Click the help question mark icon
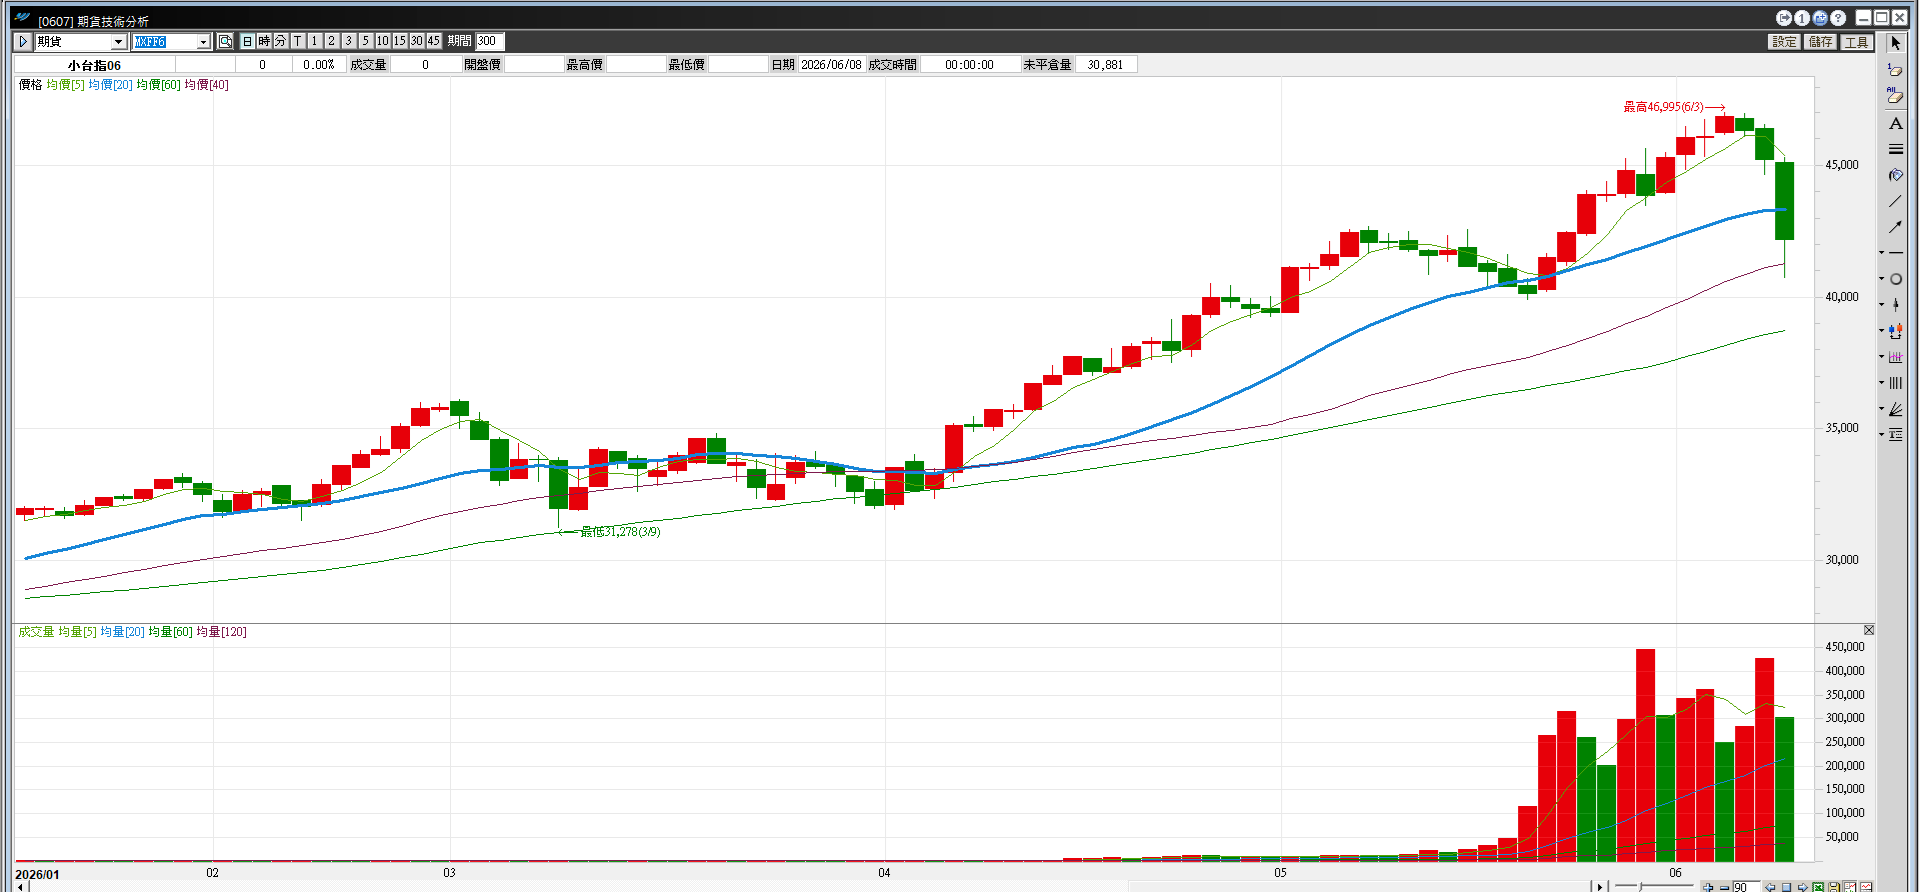The image size is (1920, 892). coord(1838,18)
